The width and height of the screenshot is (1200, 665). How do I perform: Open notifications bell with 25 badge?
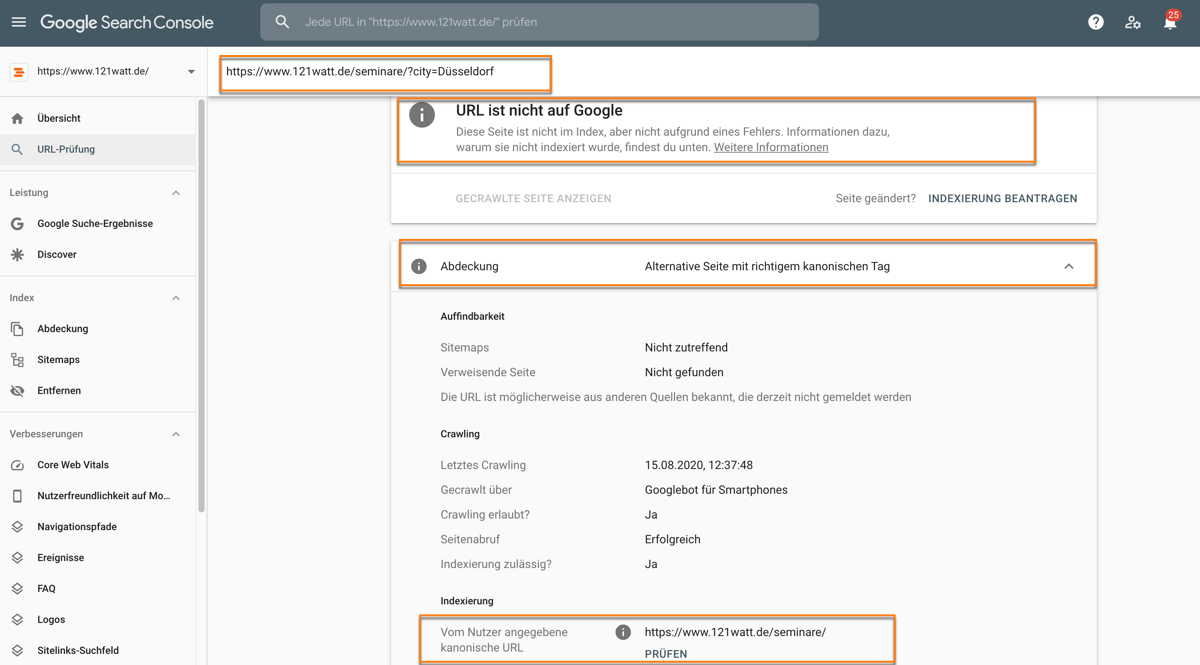click(1170, 21)
